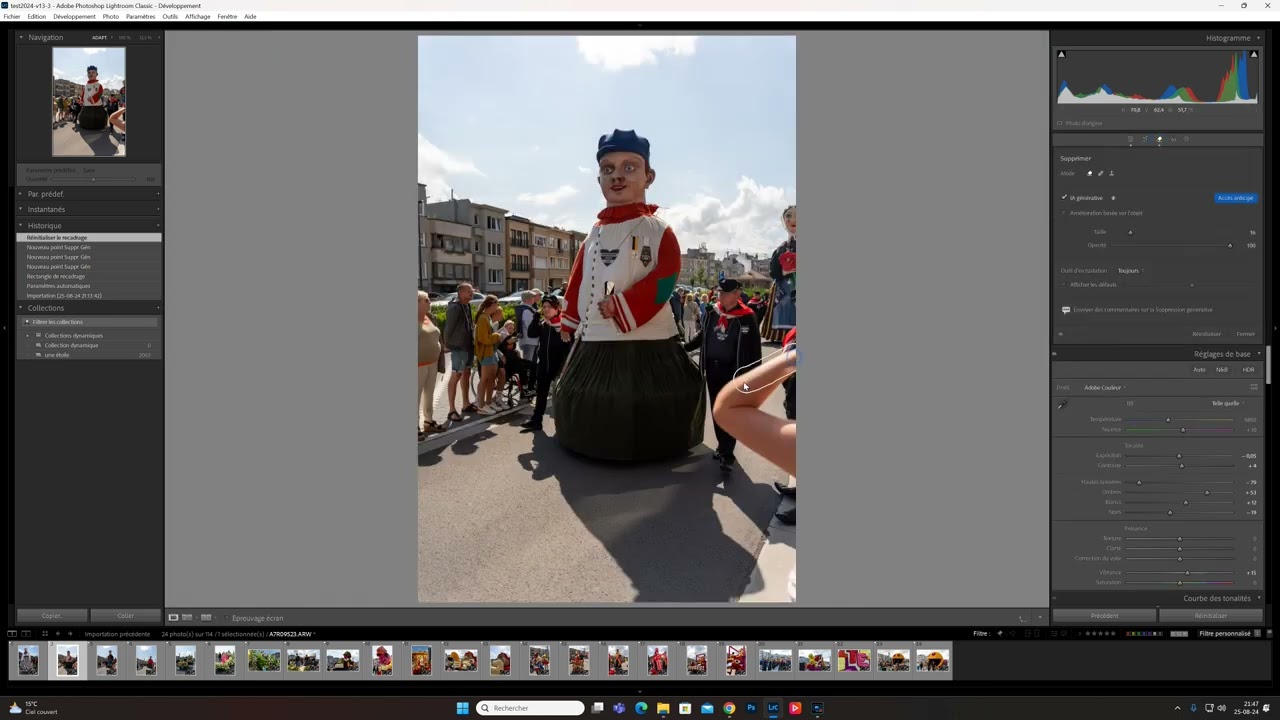Toggle the Supprimer panel on/off switch
1280x720 pixels.
(x=1061, y=334)
